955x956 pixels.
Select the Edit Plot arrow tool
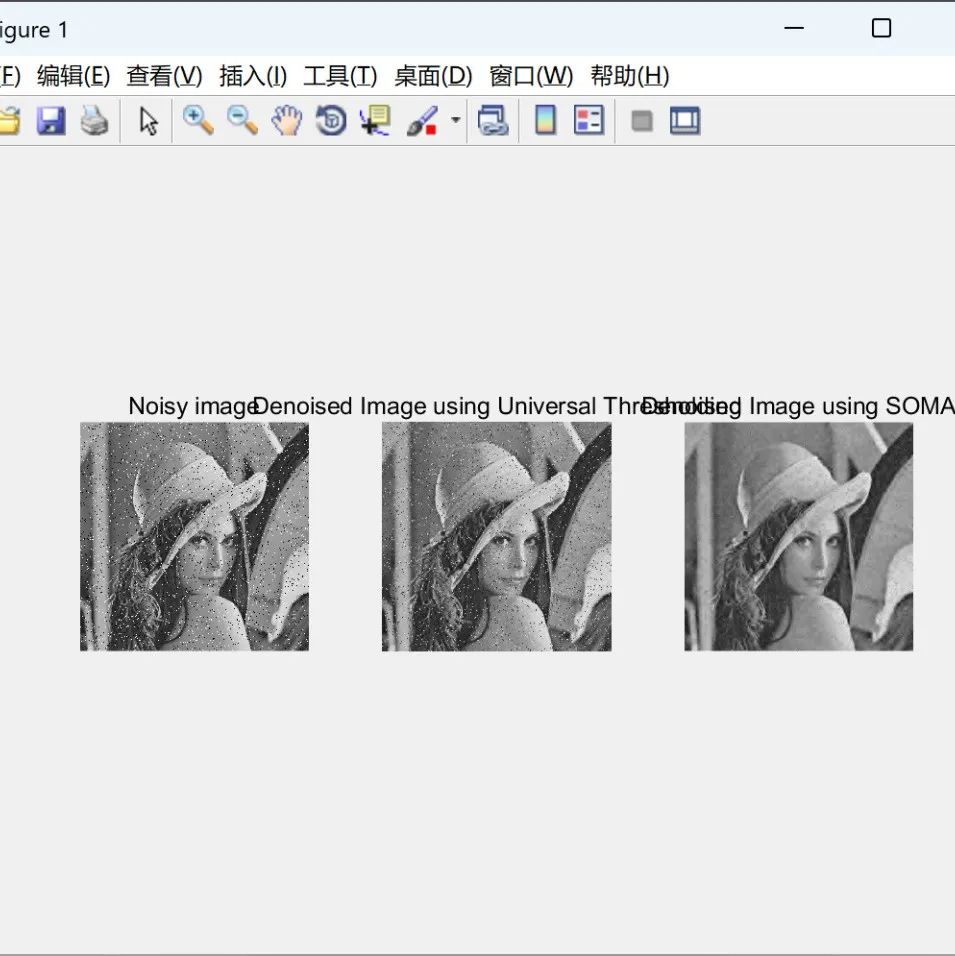point(148,121)
